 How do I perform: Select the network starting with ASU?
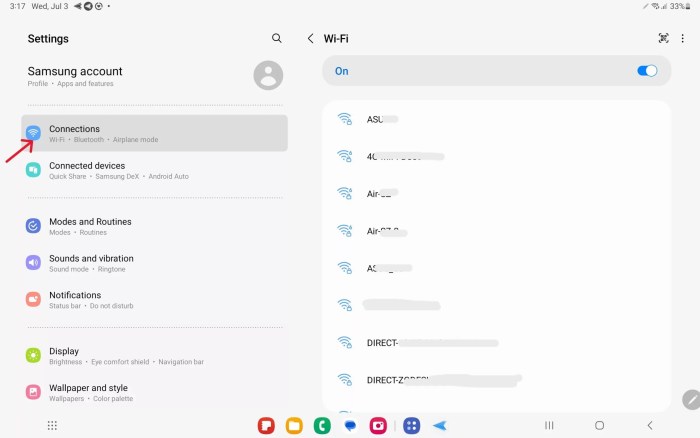click(496, 119)
